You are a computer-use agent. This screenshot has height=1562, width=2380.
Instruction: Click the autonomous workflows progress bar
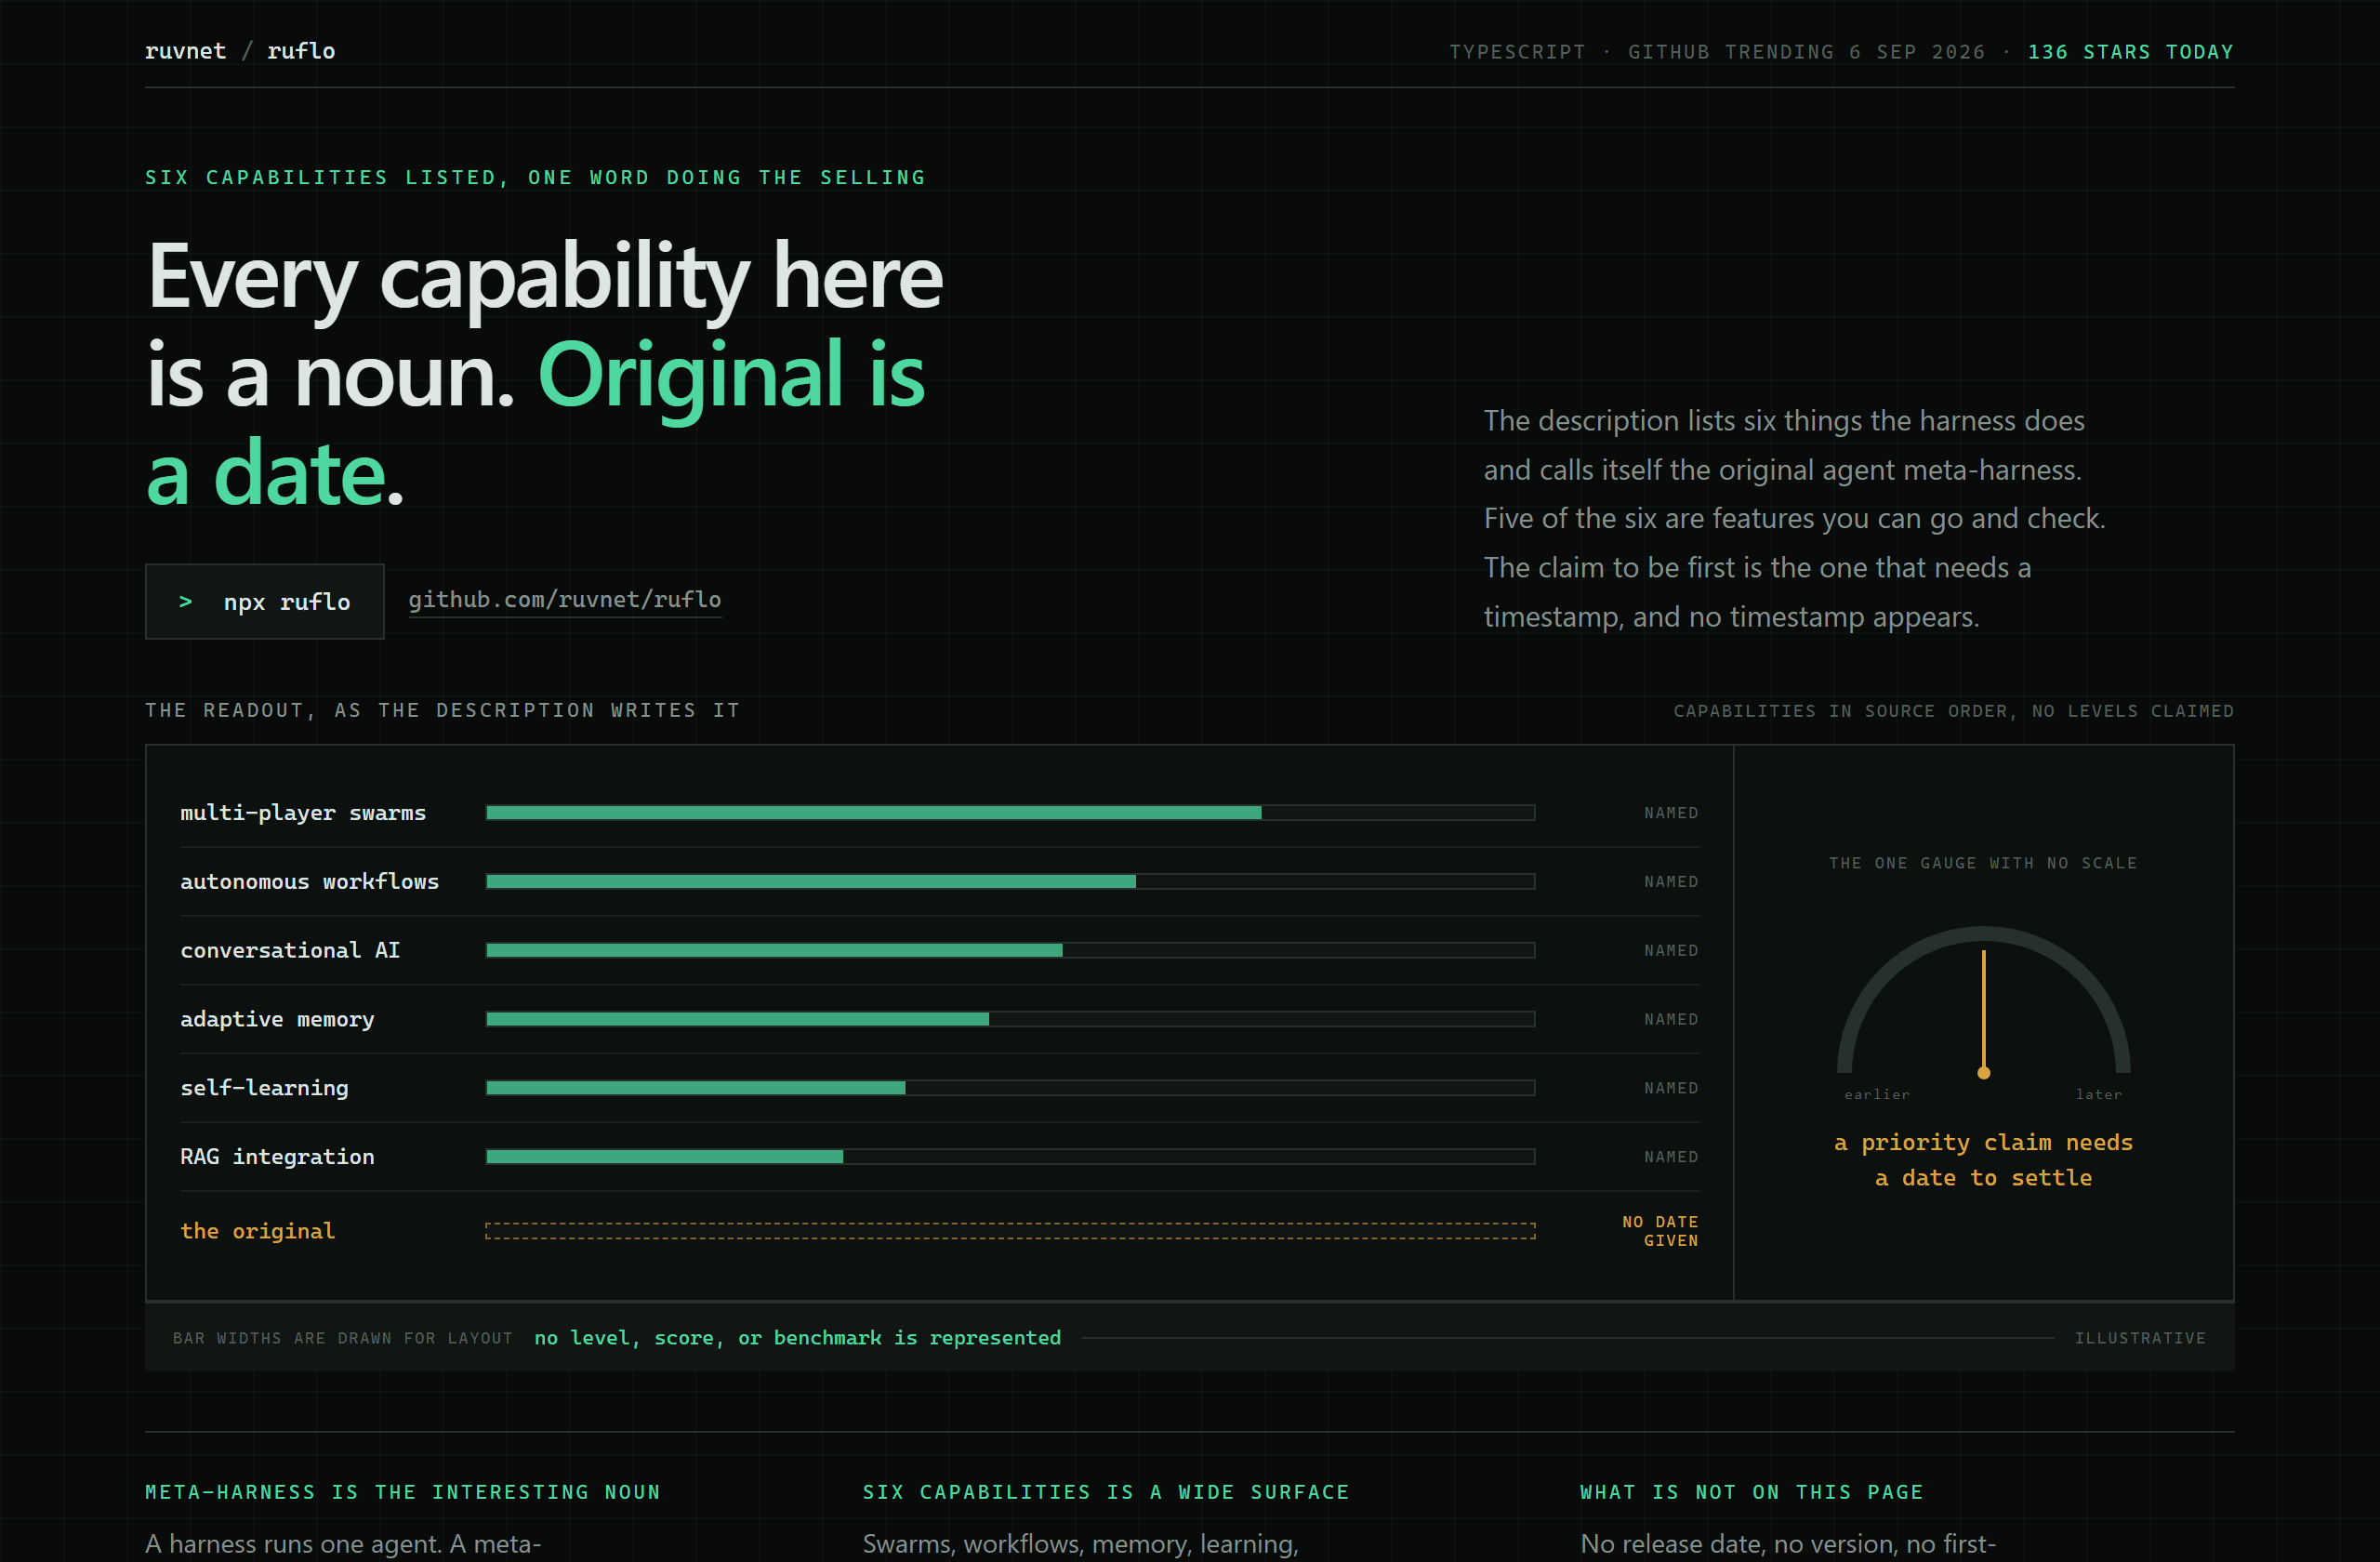(1010, 881)
